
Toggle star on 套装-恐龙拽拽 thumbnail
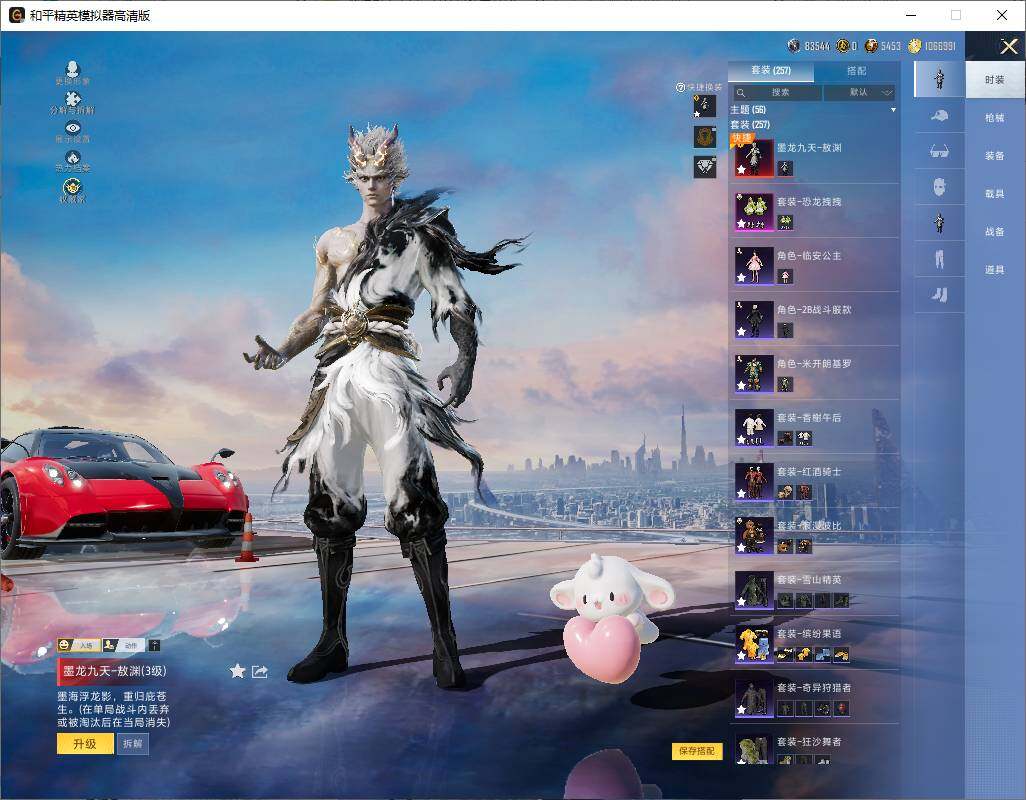click(741, 224)
